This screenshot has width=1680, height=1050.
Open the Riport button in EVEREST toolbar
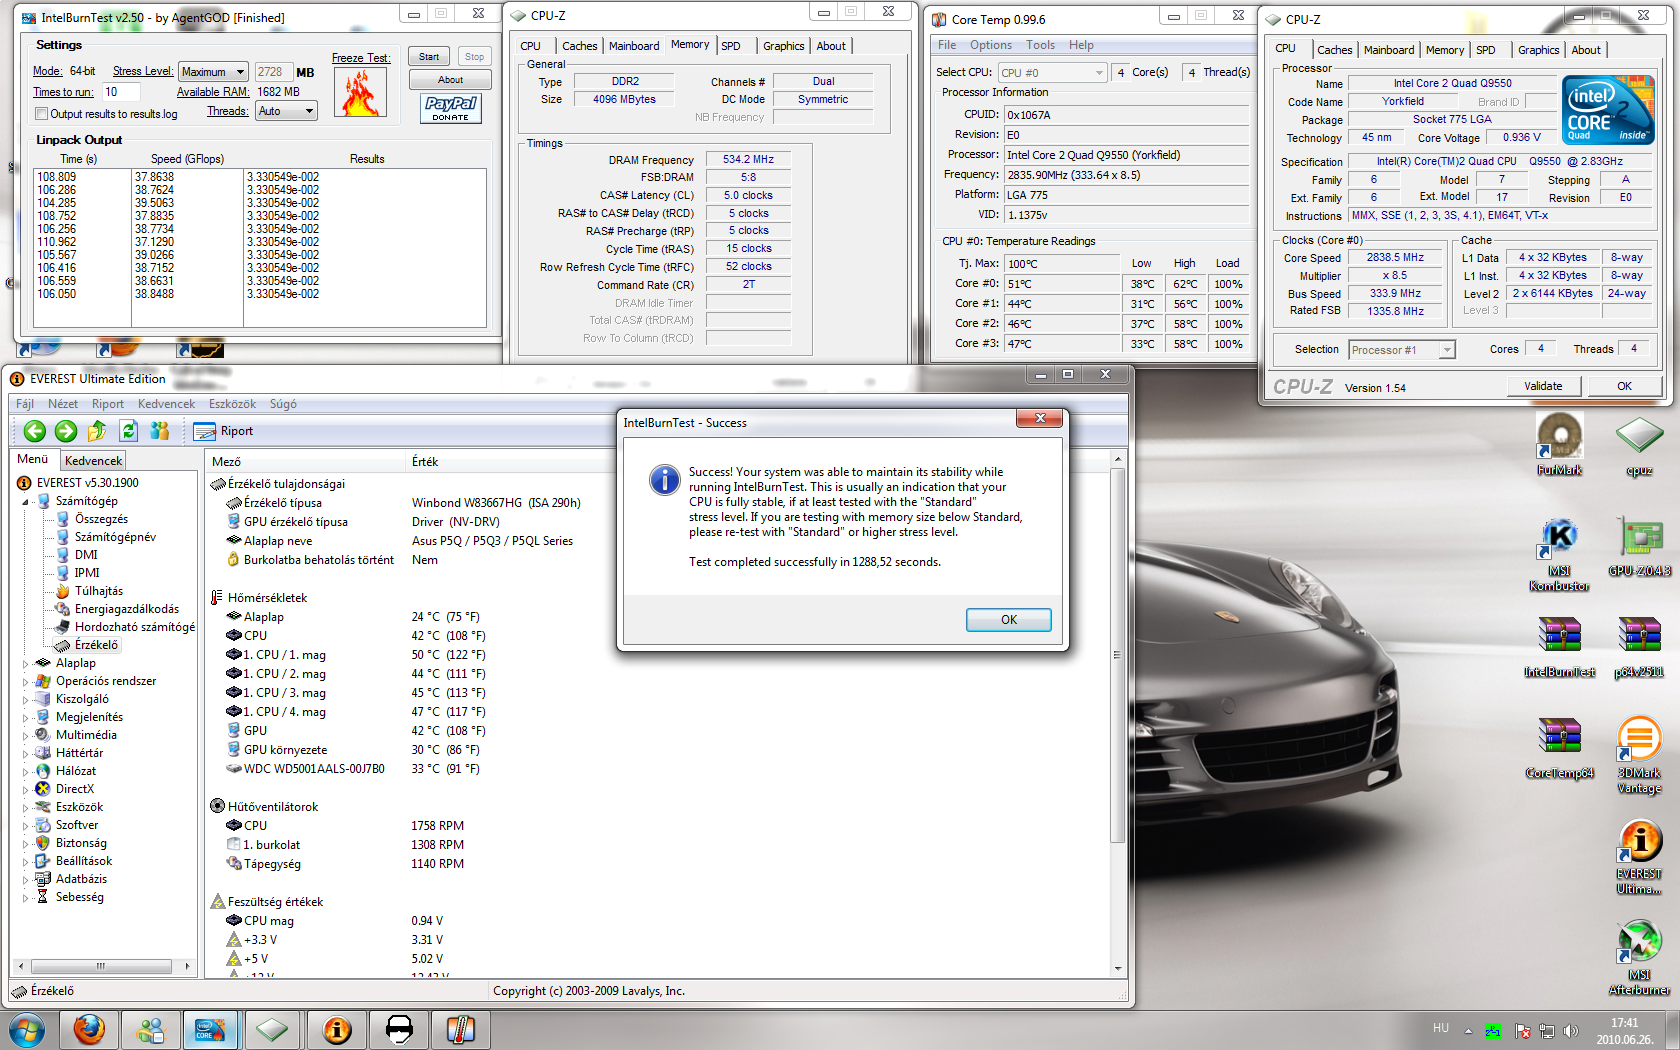tap(223, 431)
